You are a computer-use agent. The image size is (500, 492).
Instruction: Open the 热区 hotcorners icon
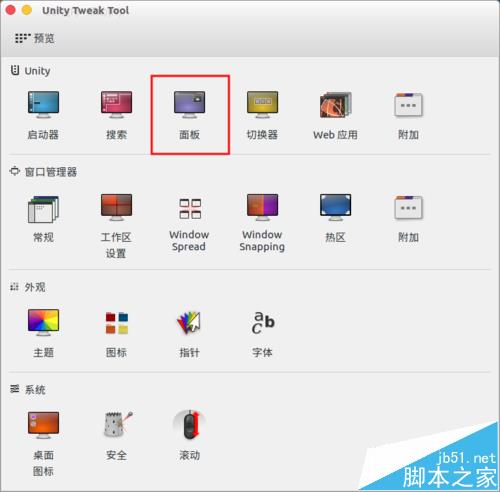335,207
